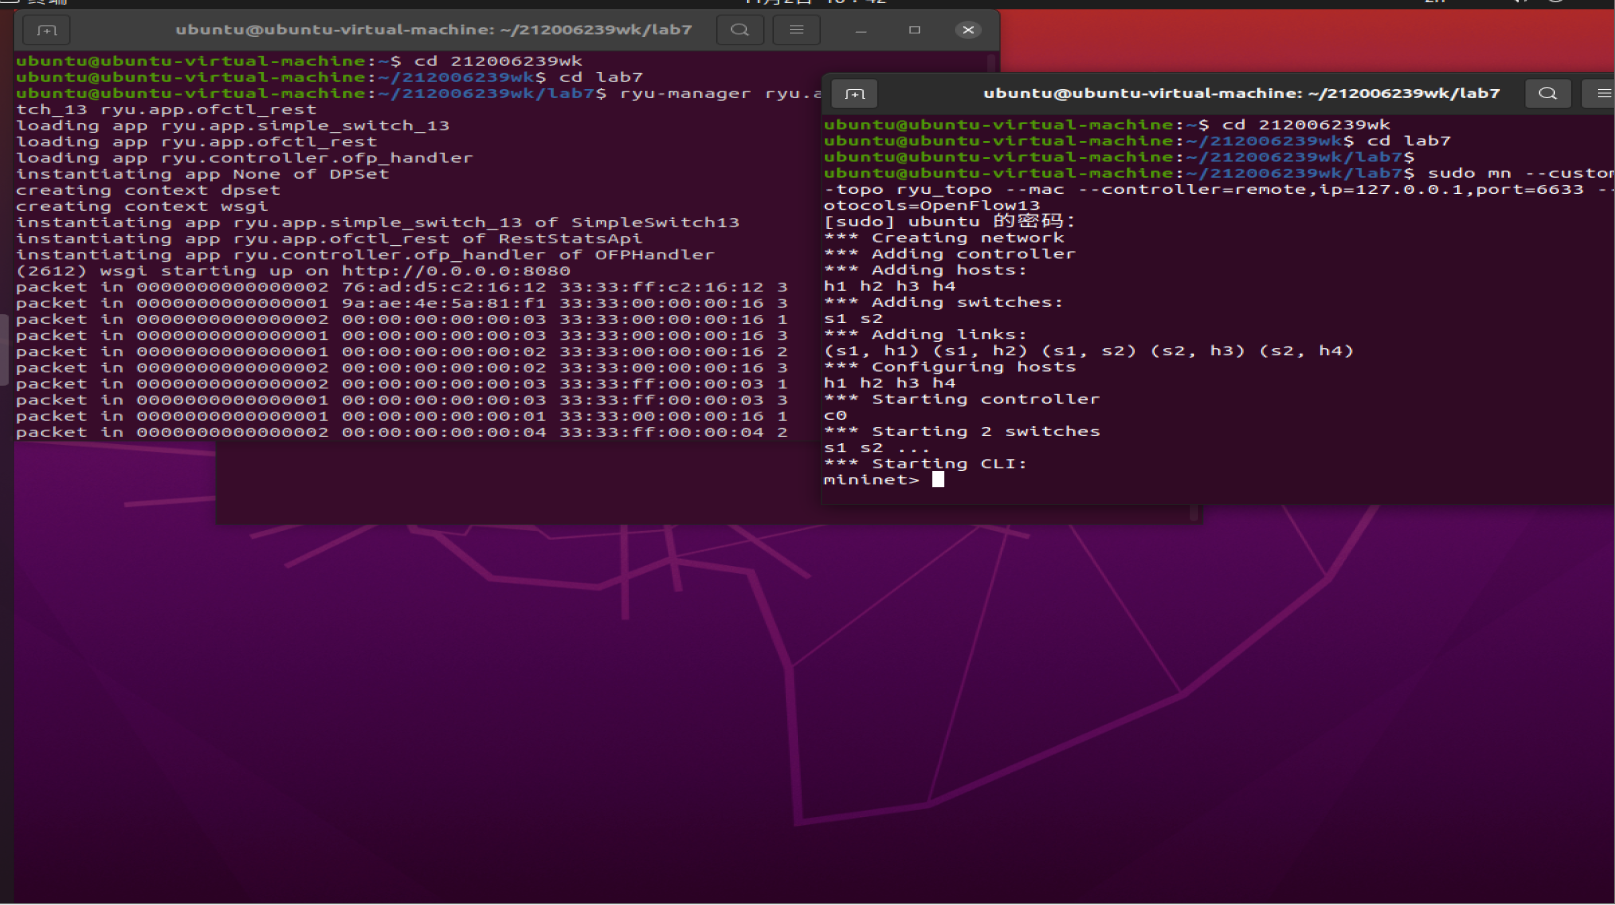The image size is (1615, 905).
Task: Minimize the ryu-manager terminal window
Action: [860, 30]
